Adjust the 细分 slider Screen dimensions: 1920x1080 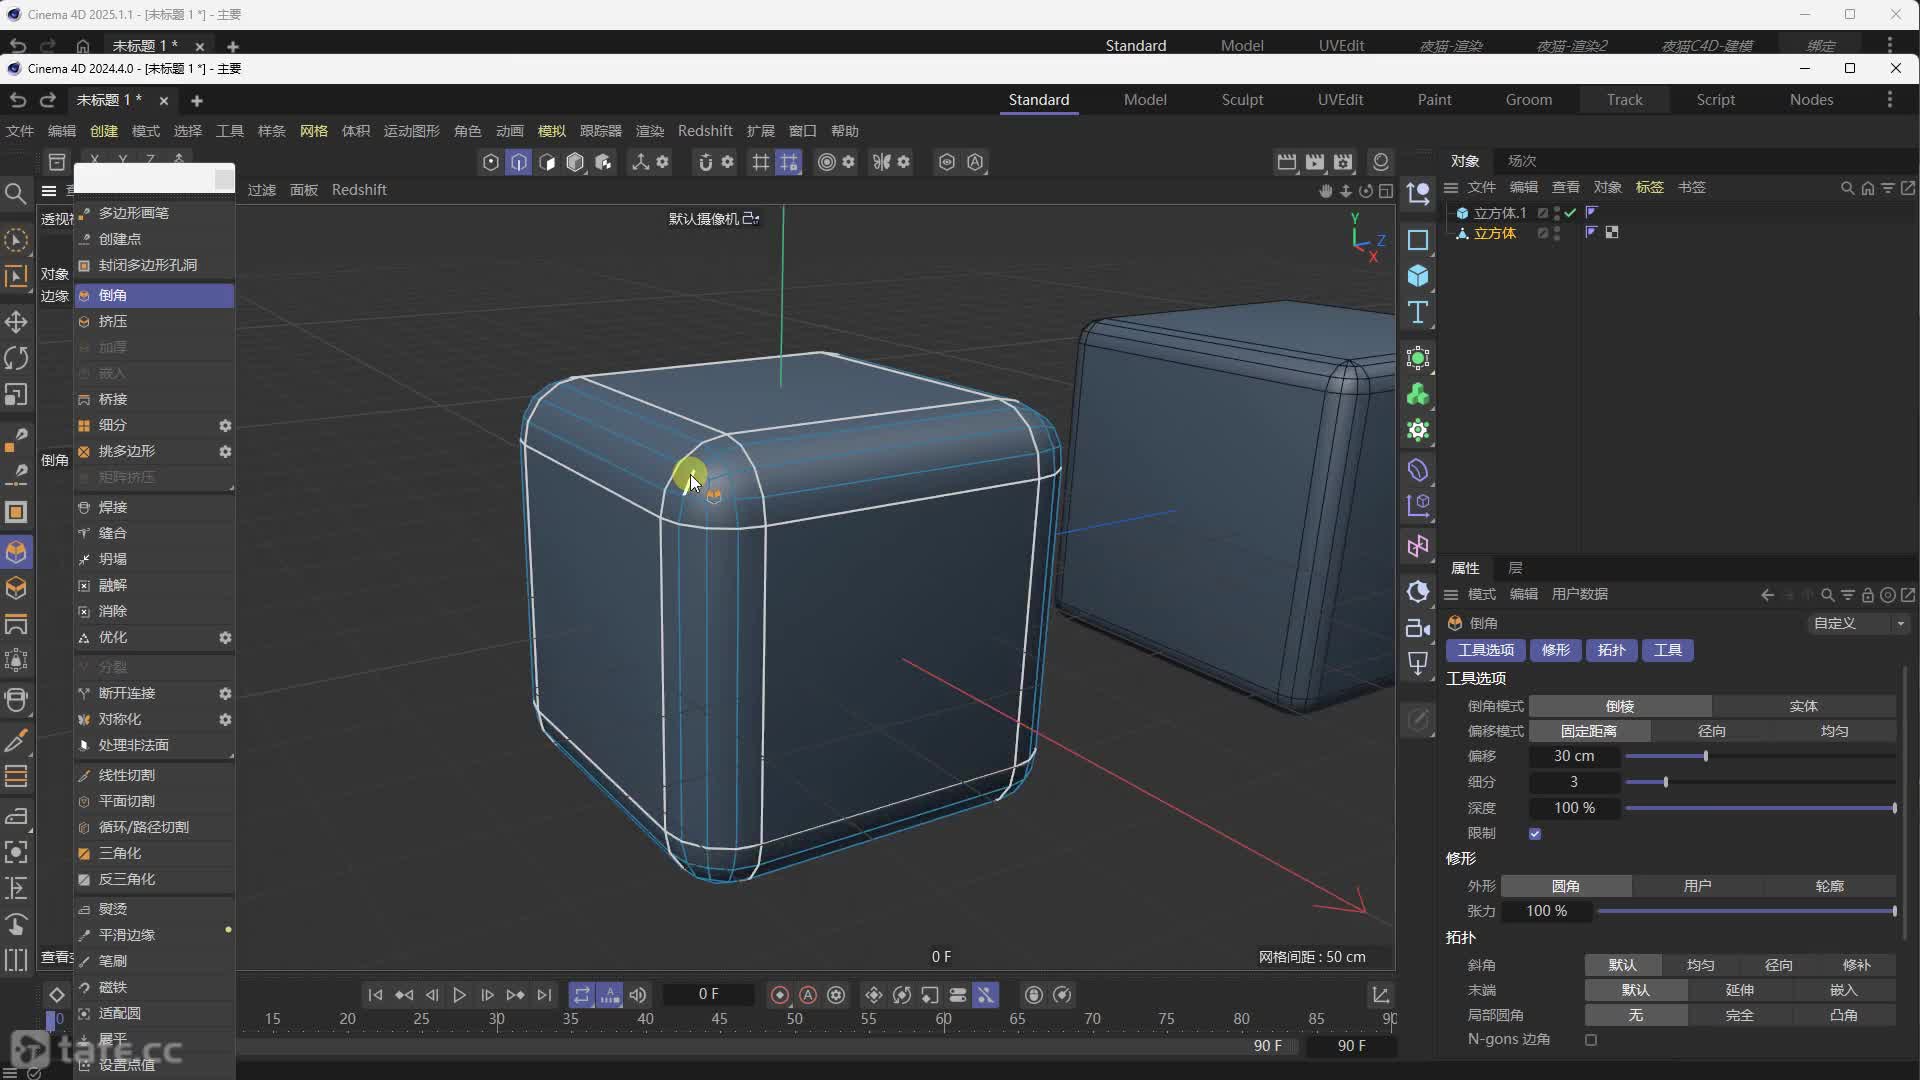[x=1760, y=783]
